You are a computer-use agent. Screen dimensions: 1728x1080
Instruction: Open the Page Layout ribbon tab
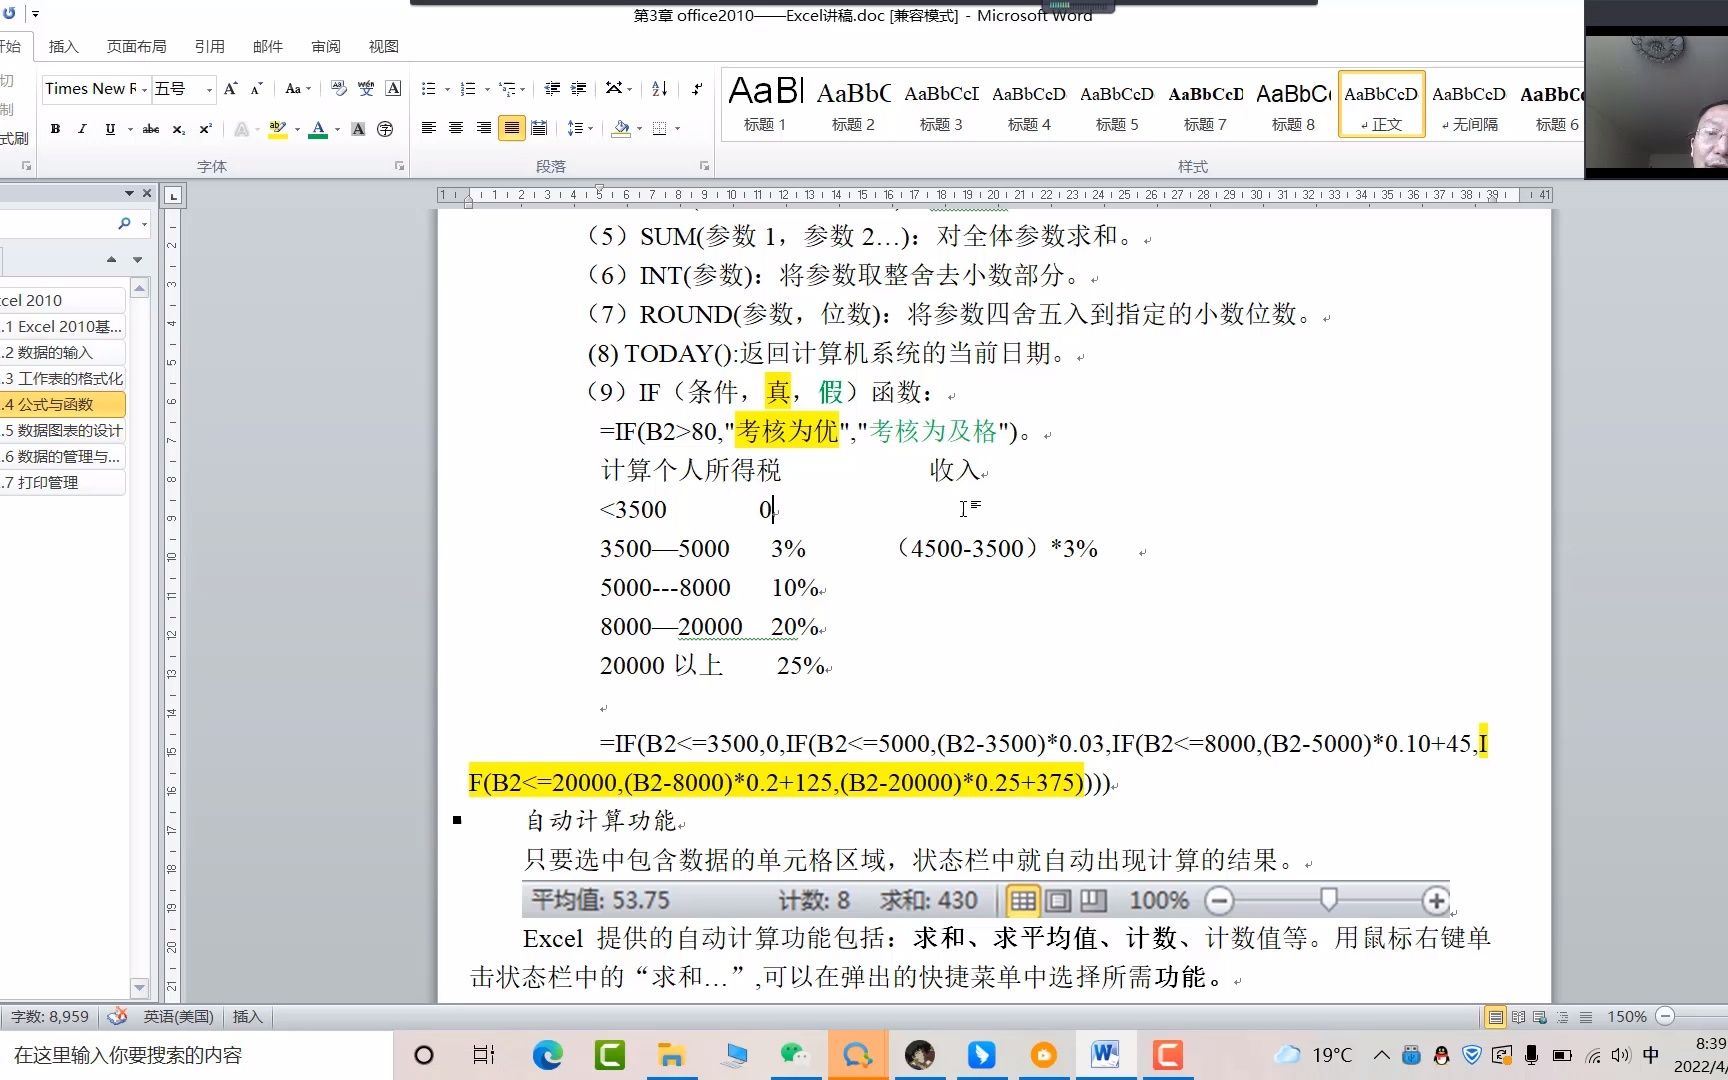tap(137, 46)
